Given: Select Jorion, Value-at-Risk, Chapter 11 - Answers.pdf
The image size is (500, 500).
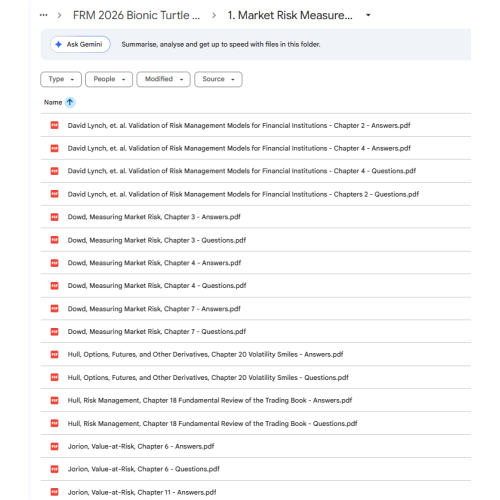Looking at the screenshot, I should (x=142, y=492).
